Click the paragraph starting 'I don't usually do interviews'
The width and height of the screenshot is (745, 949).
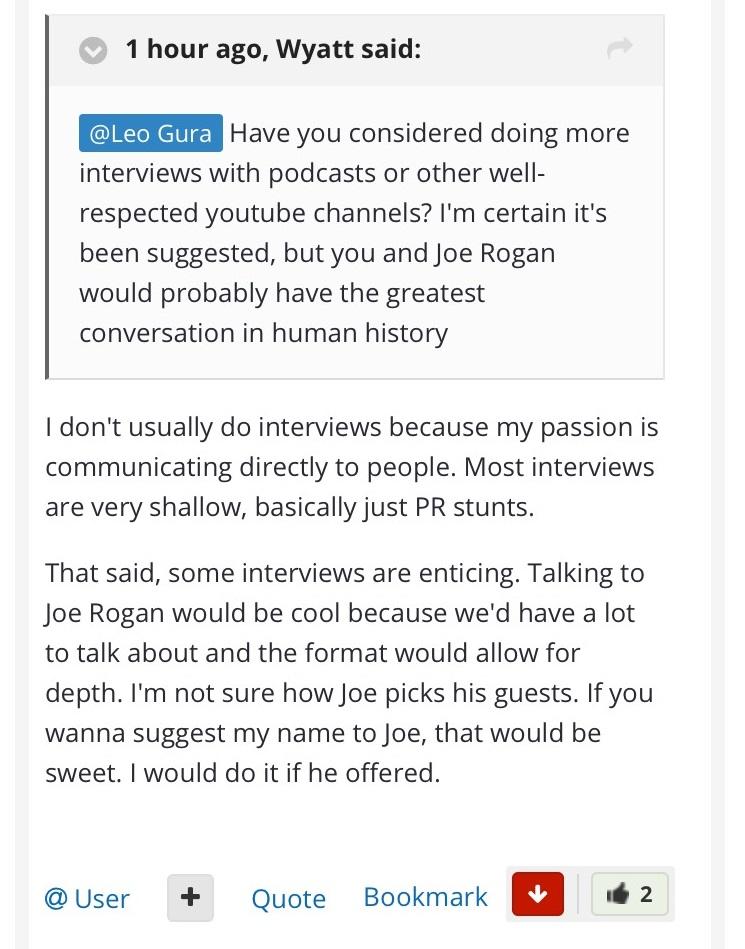352,467
